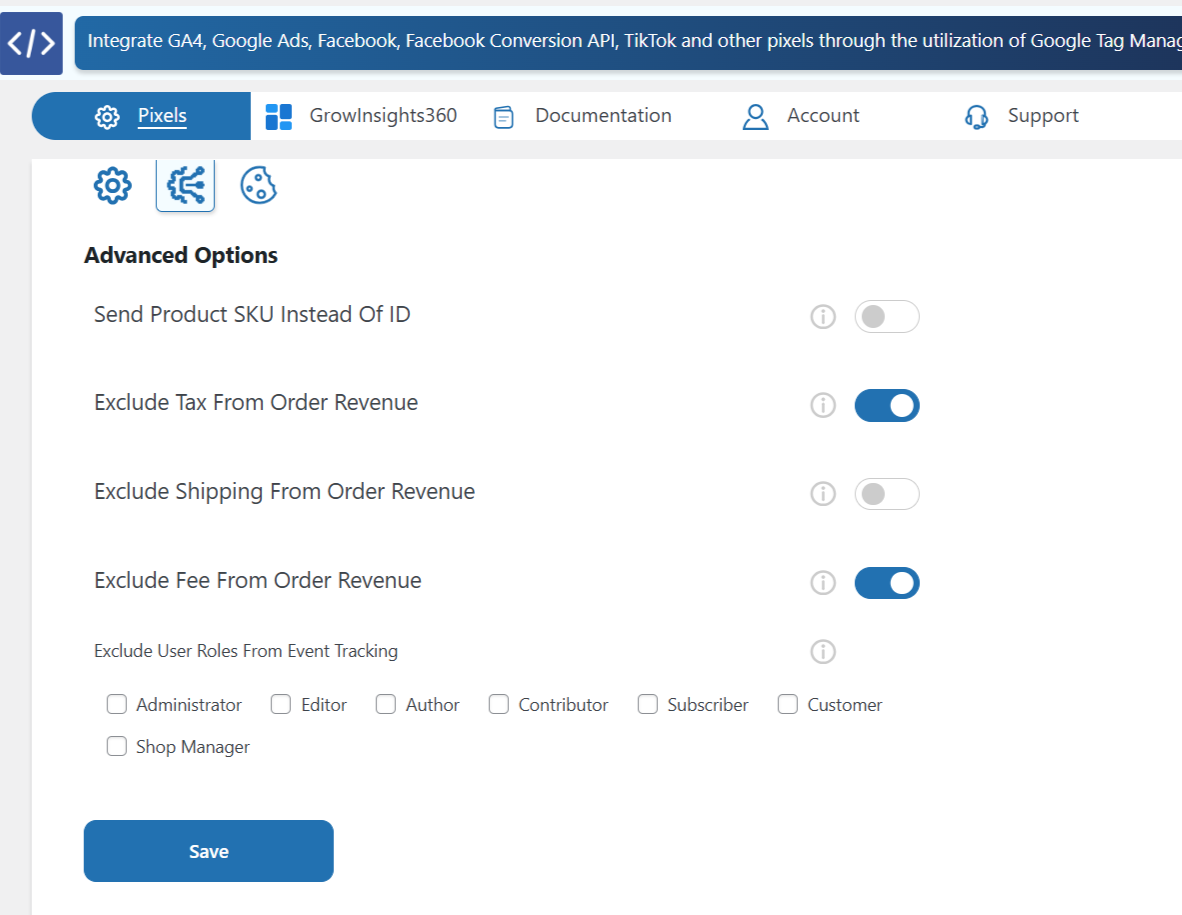
Task: Click the Account user icon
Action: (755, 116)
